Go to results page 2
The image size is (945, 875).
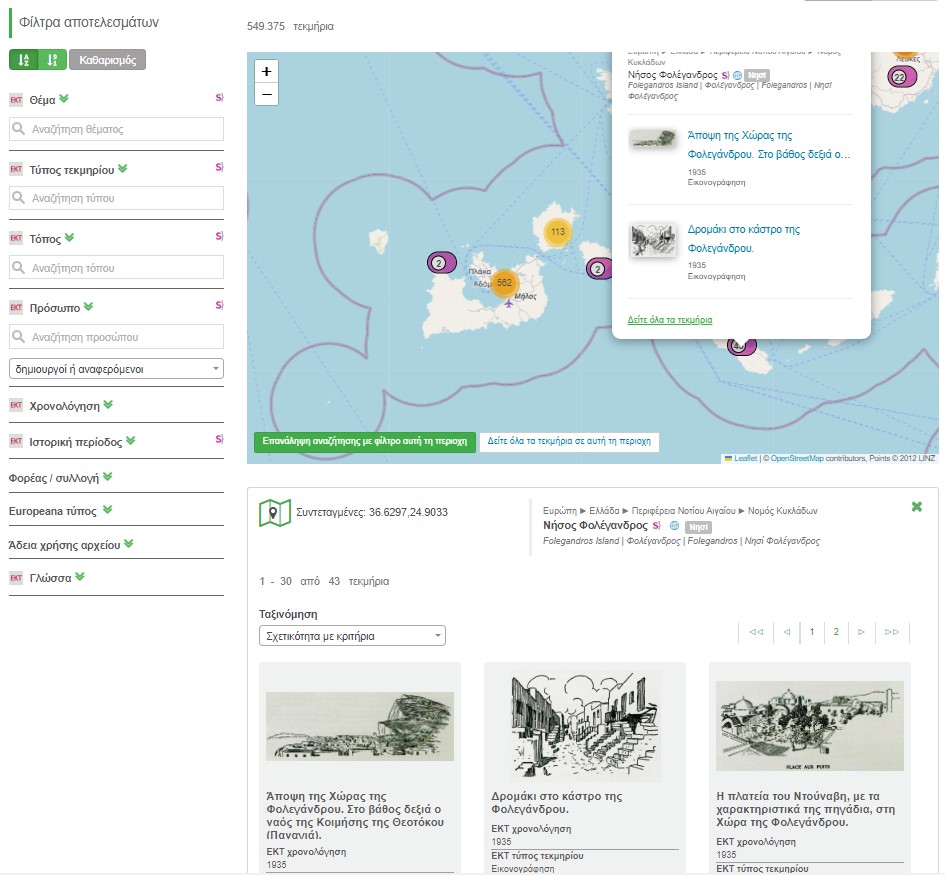pyautogui.click(x=836, y=632)
